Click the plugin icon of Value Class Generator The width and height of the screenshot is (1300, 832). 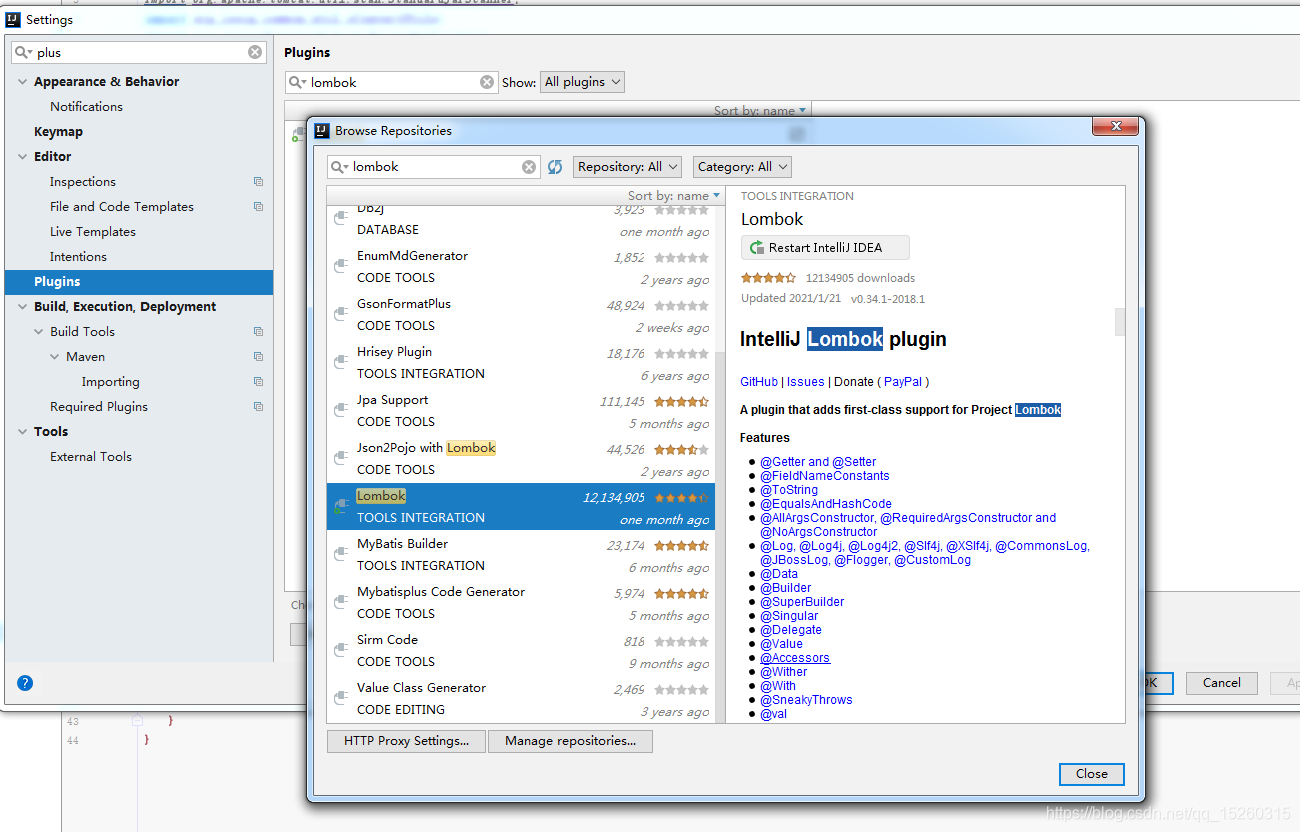point(341,698)
